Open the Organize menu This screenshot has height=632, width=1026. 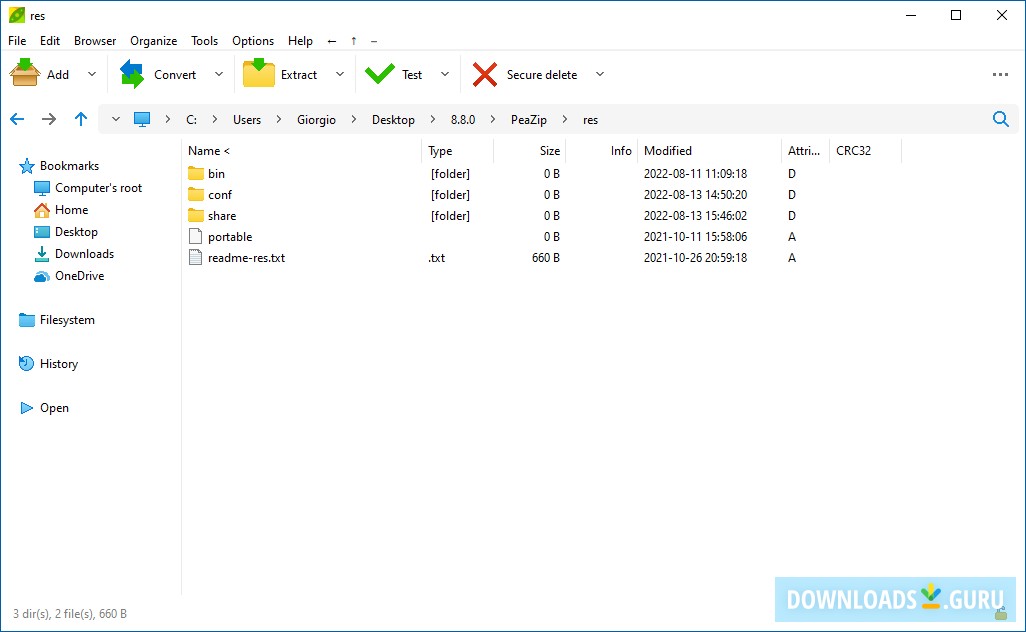(154, 41)
